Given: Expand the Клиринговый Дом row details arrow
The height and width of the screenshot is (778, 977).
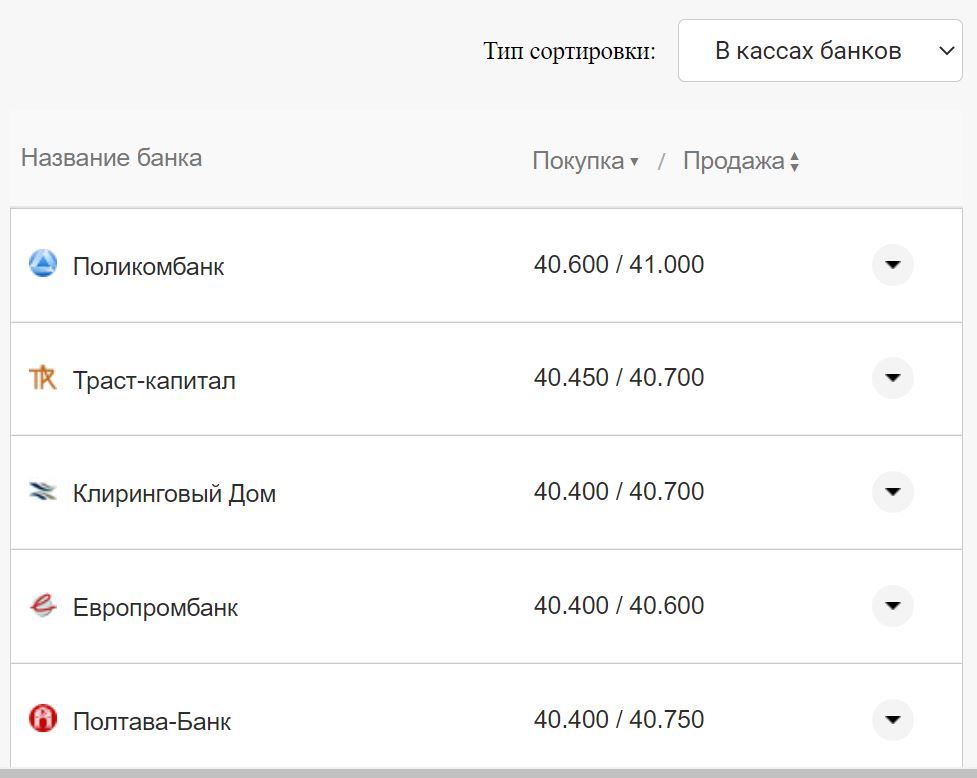Looking at the screenshot, I should [x=893, y=492].
